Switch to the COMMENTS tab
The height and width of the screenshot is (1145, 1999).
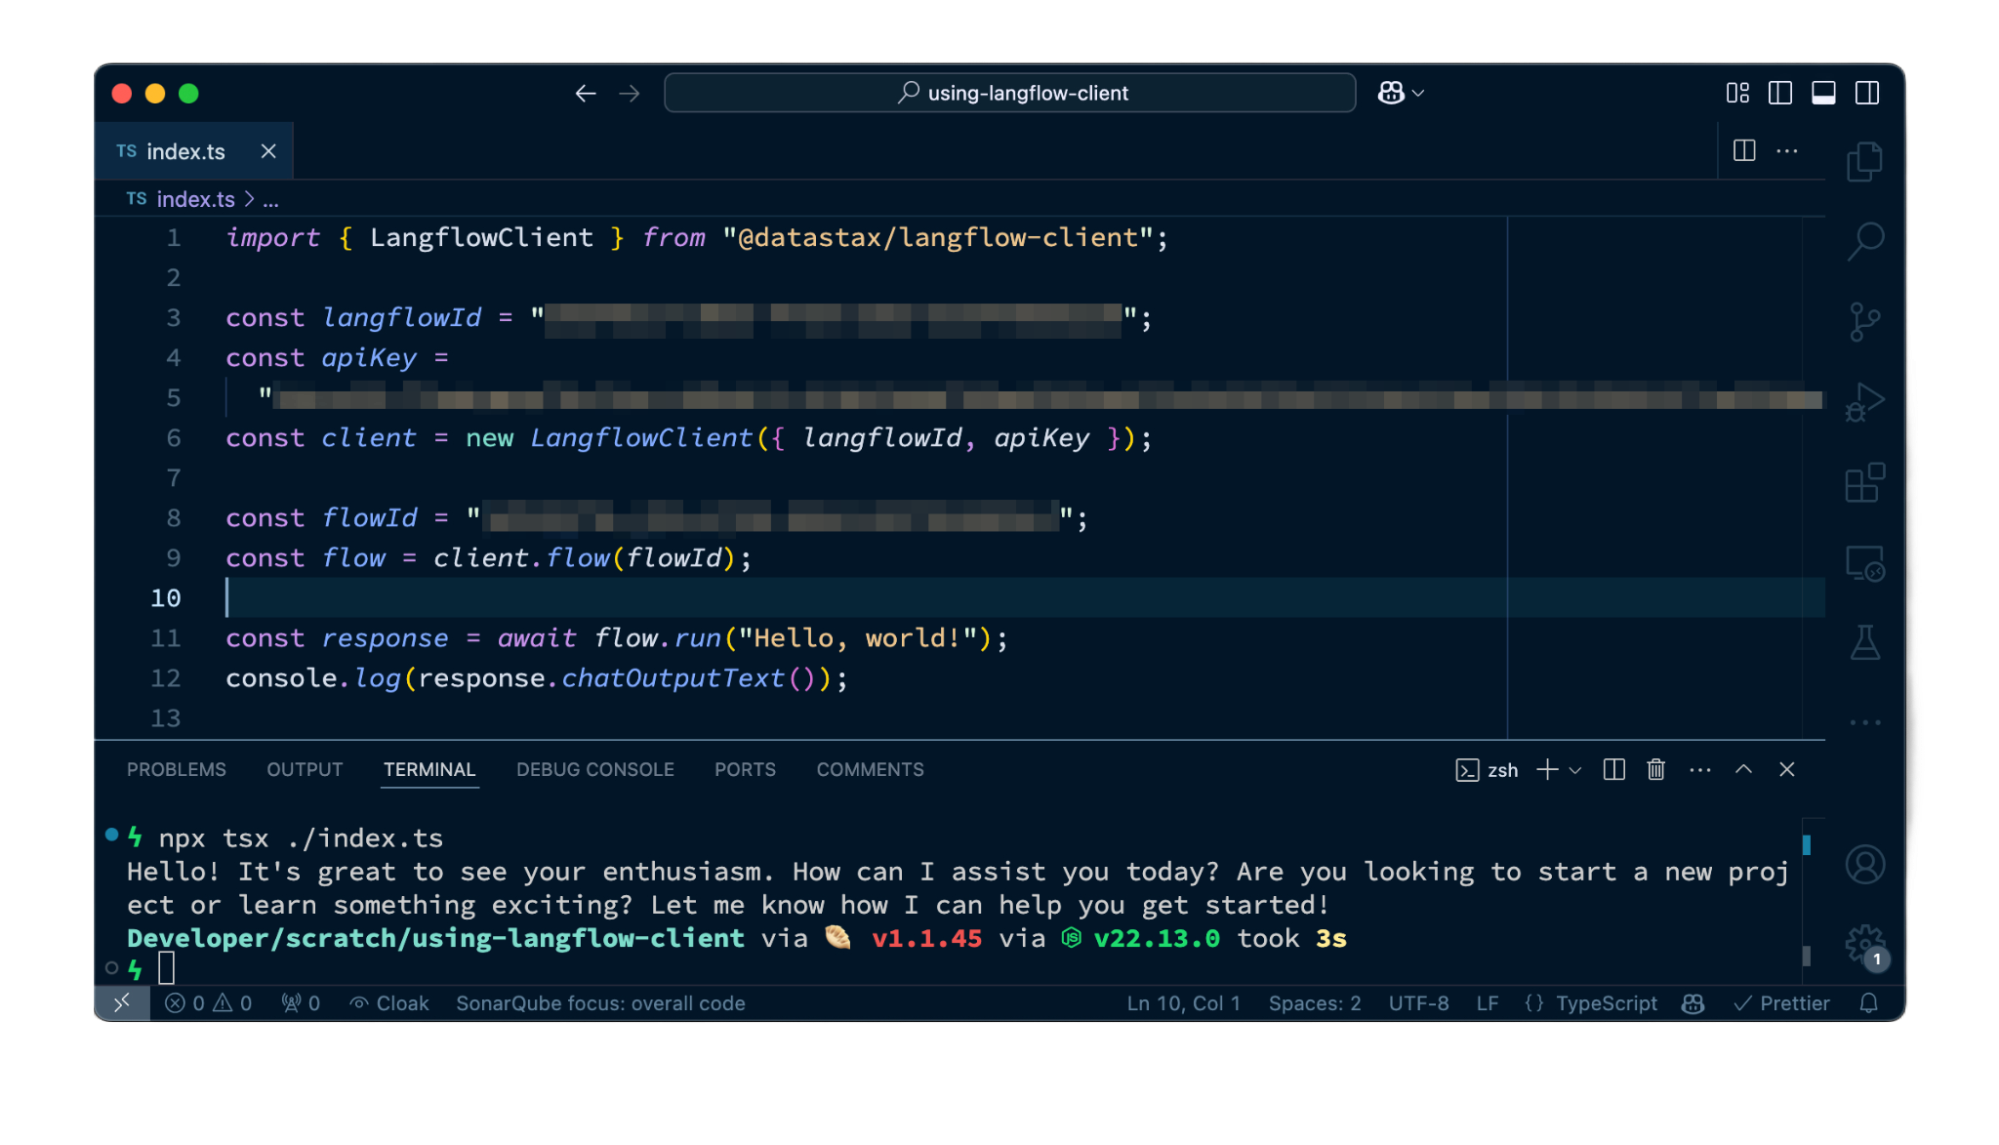point(869,769)
